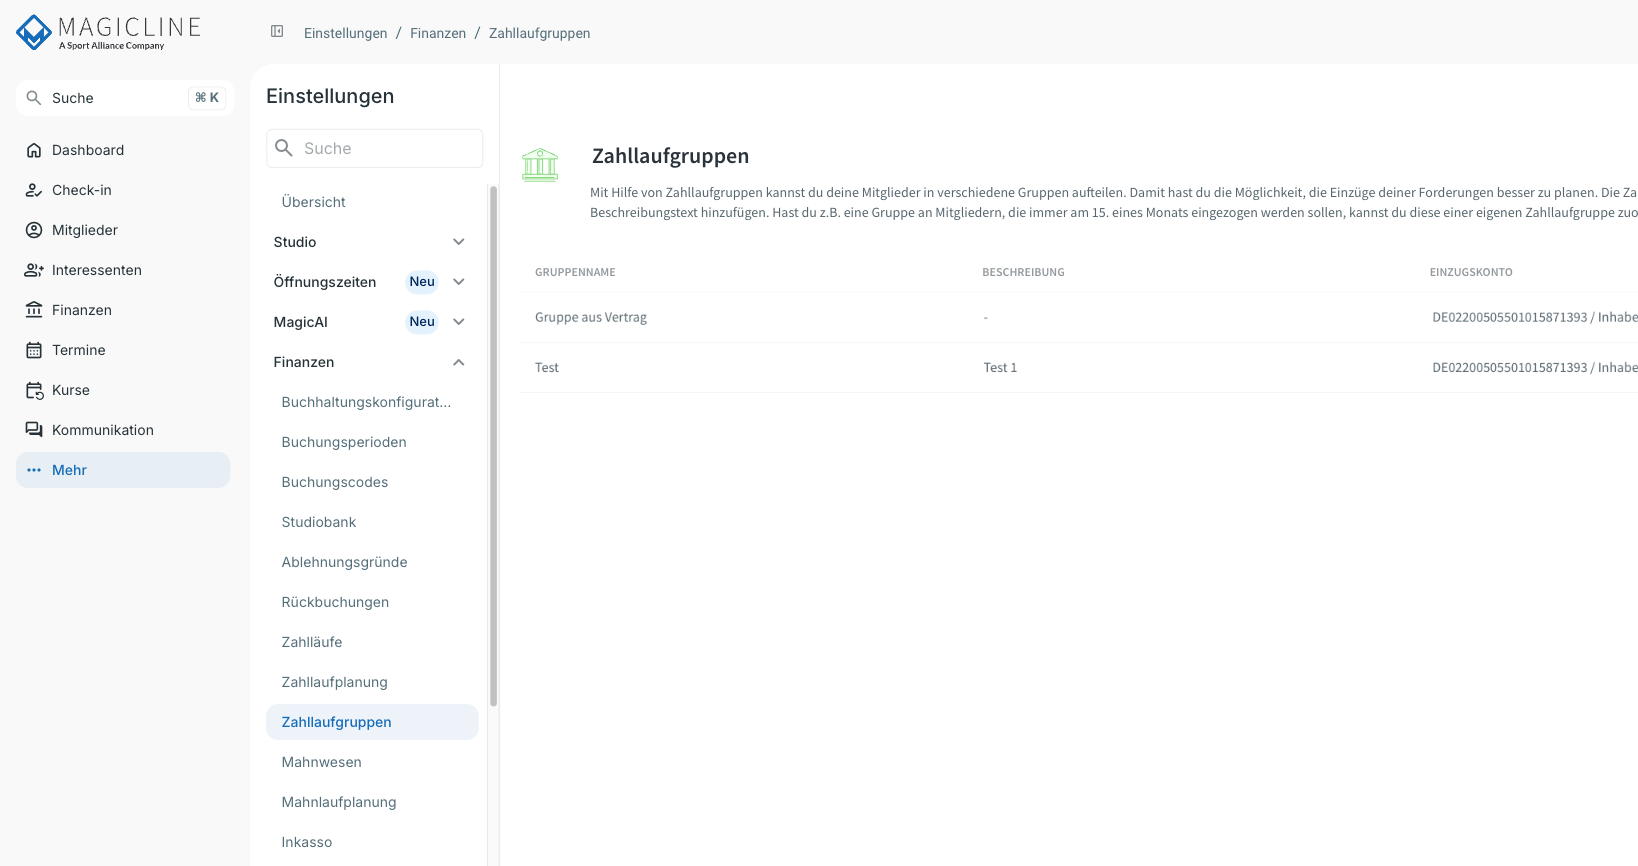This screenshot has height=866, width=1638.
Task: Click the Einstellungen Suche input field
Action: point(374,148)
